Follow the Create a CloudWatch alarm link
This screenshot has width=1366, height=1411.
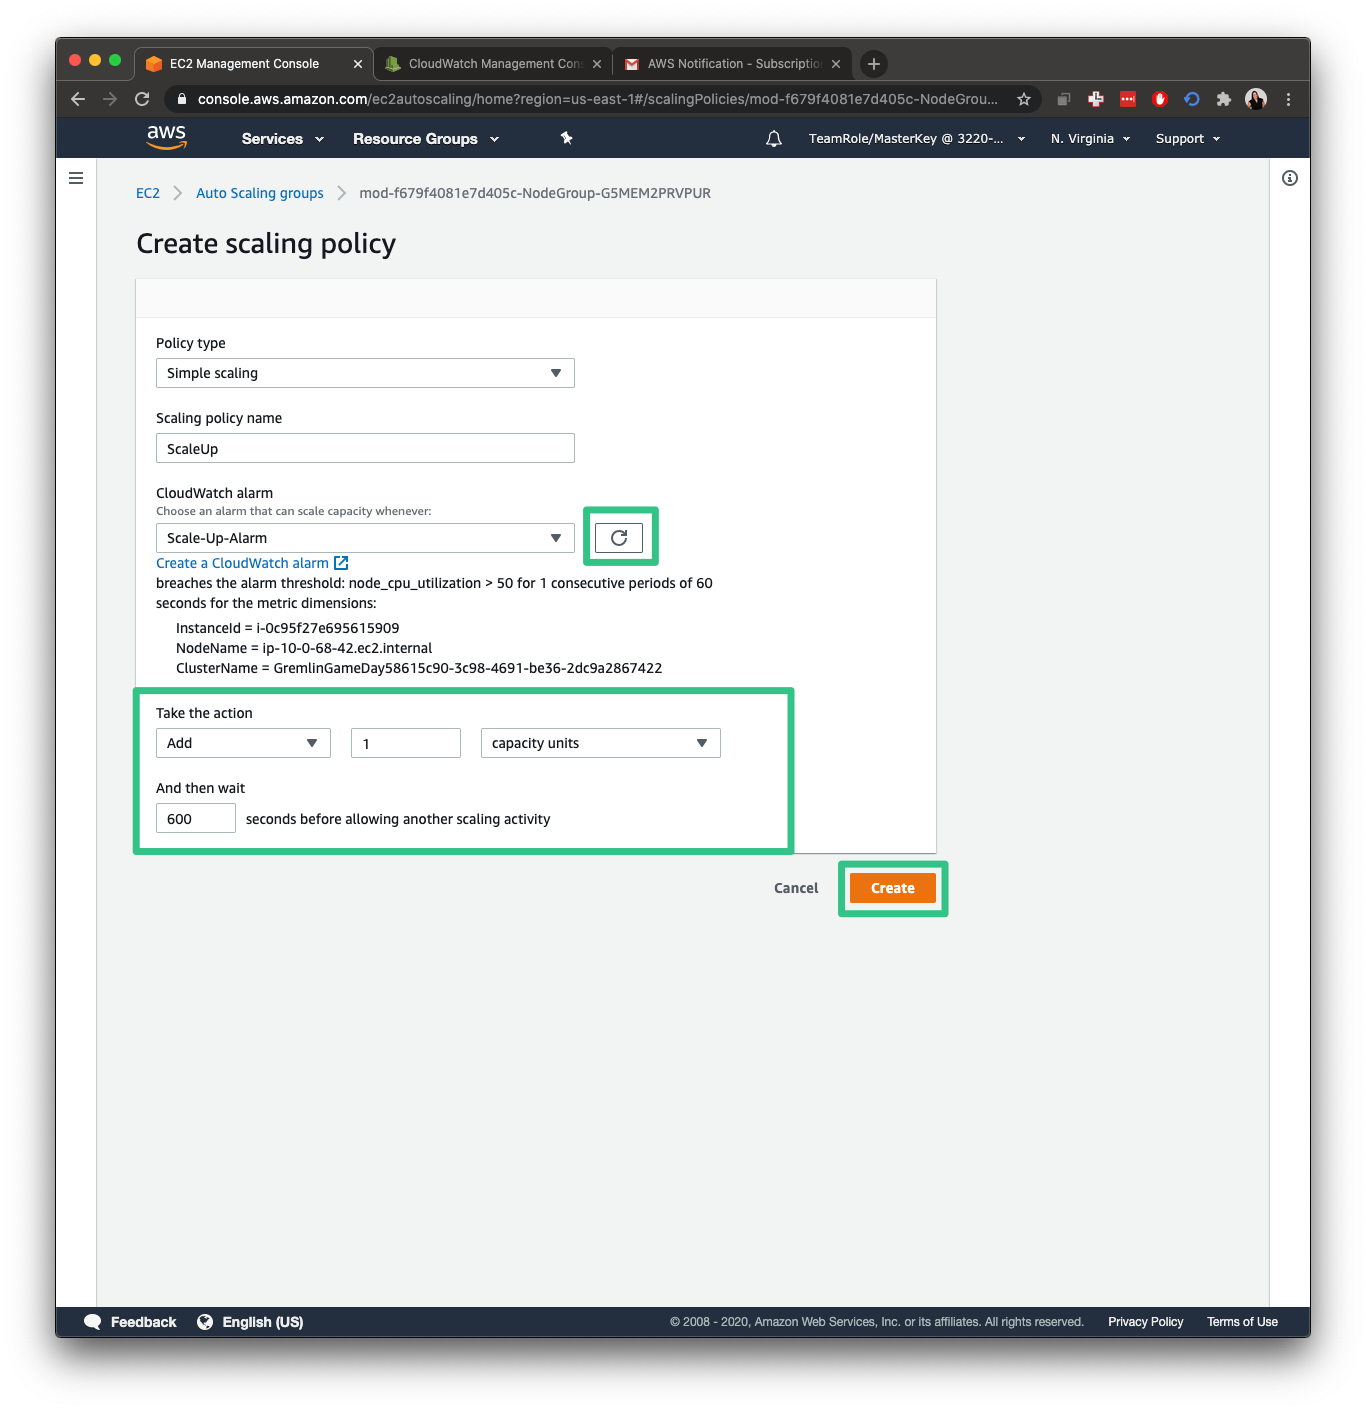242,563
